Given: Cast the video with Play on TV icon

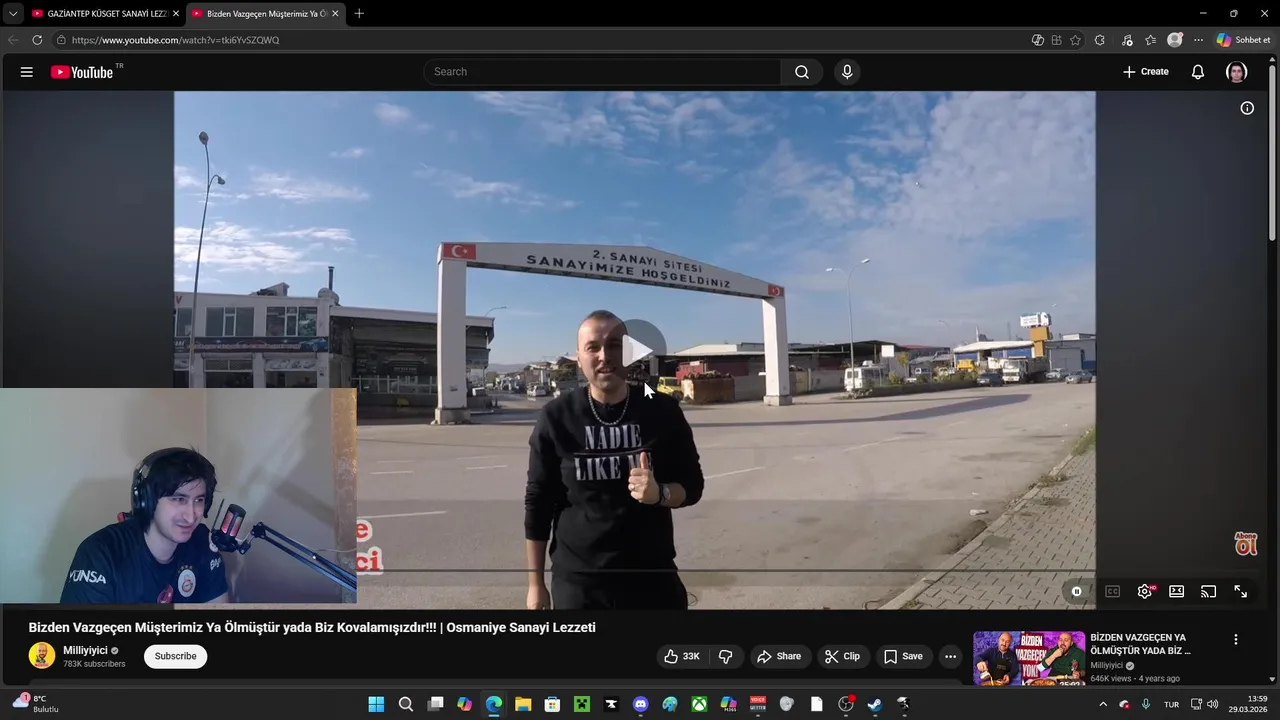Looking at the screenshot, I should [x=1208, y=592].
